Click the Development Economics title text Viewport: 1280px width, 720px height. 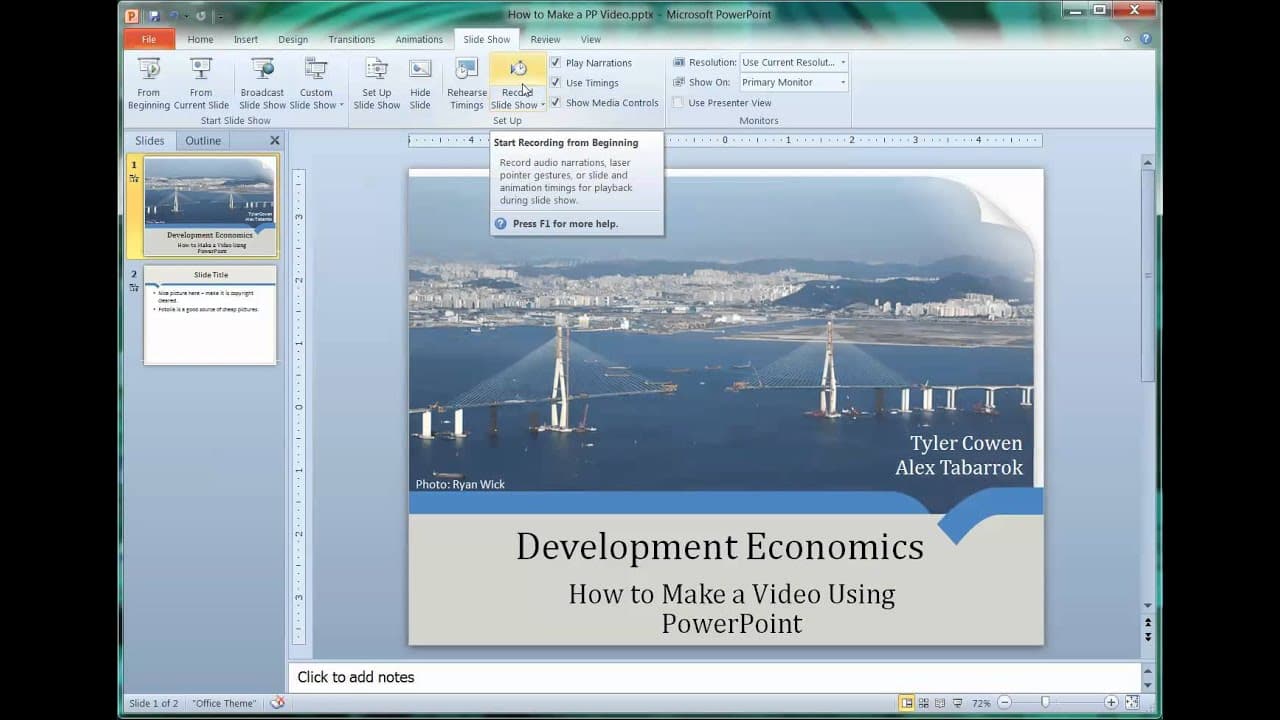click(720, 546)
